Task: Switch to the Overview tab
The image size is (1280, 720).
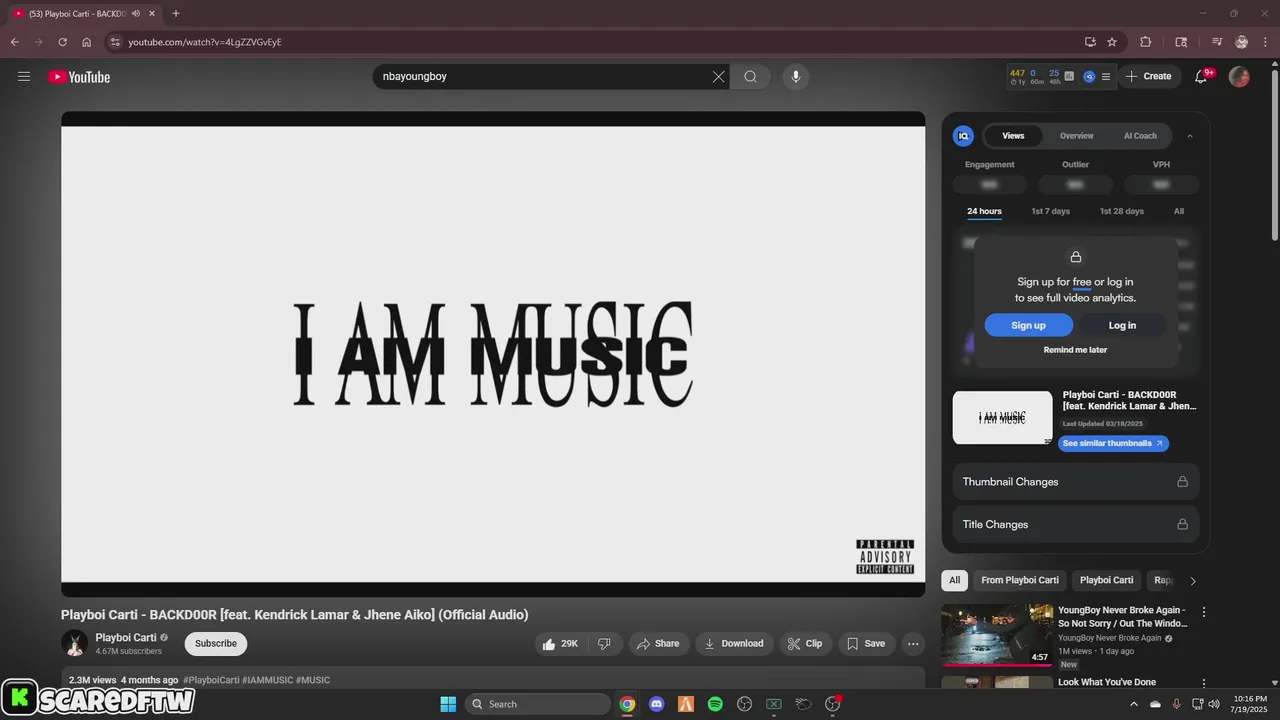Action: click(x=1077, y=136)
